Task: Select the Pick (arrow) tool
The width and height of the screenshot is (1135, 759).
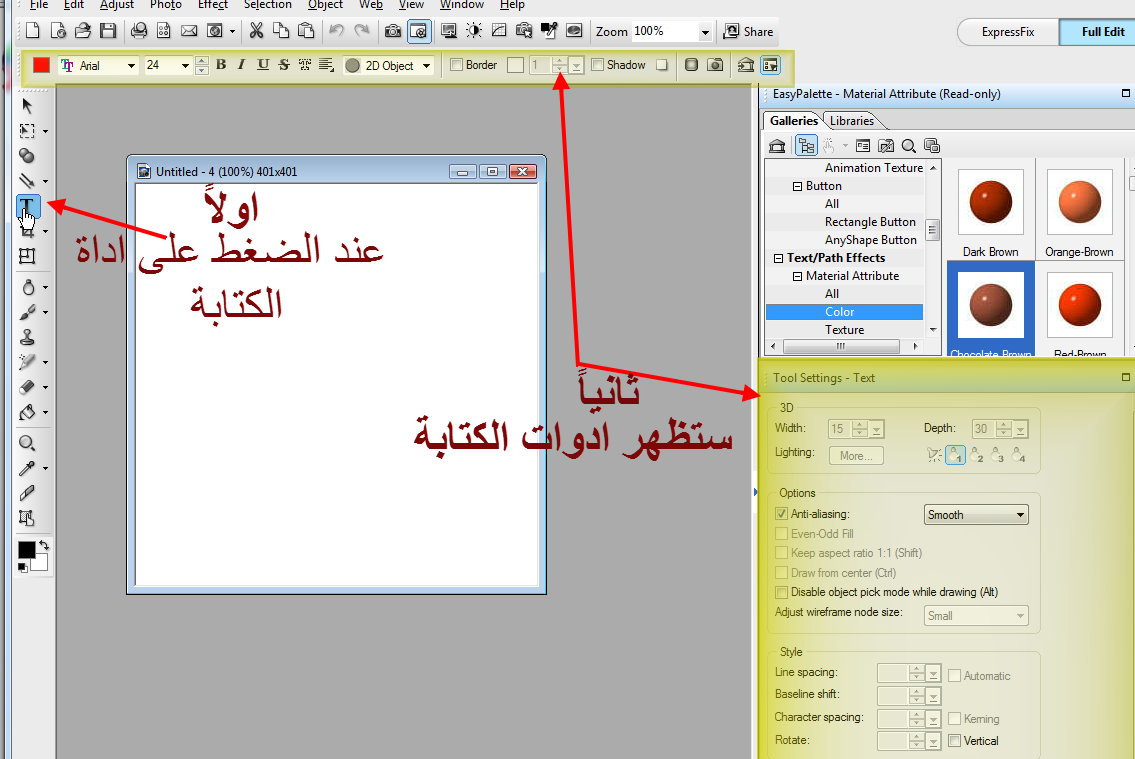Action: (27, 105)
